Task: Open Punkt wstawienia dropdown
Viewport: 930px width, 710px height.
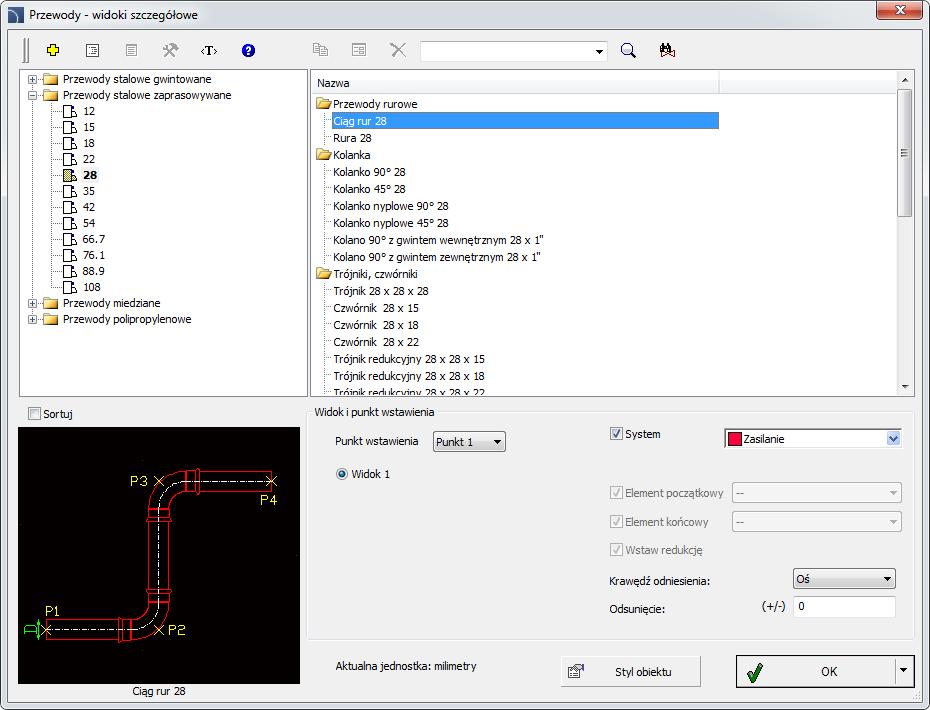Action: (x=469, y=442)
